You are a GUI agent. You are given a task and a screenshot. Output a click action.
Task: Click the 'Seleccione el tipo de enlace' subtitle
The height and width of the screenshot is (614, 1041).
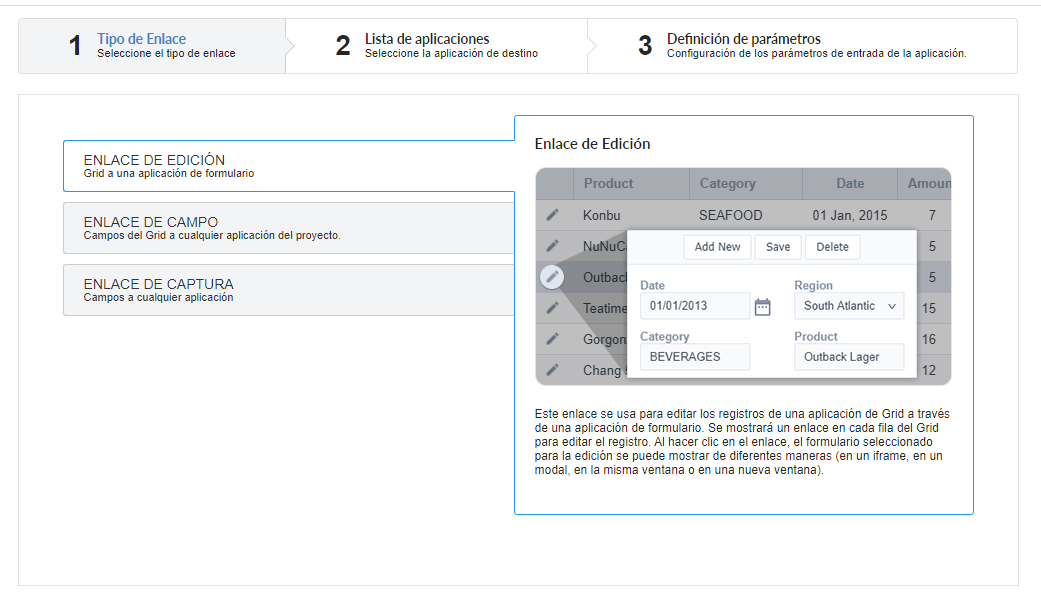(166, 54)
